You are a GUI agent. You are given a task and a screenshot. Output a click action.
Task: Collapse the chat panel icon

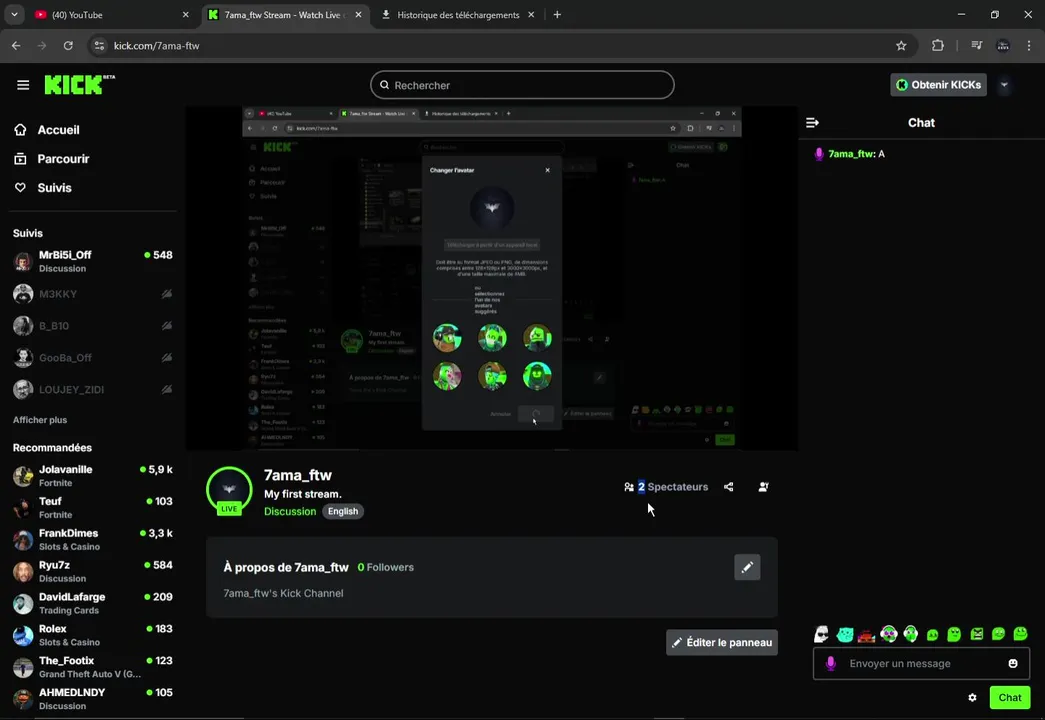(812, 123)
